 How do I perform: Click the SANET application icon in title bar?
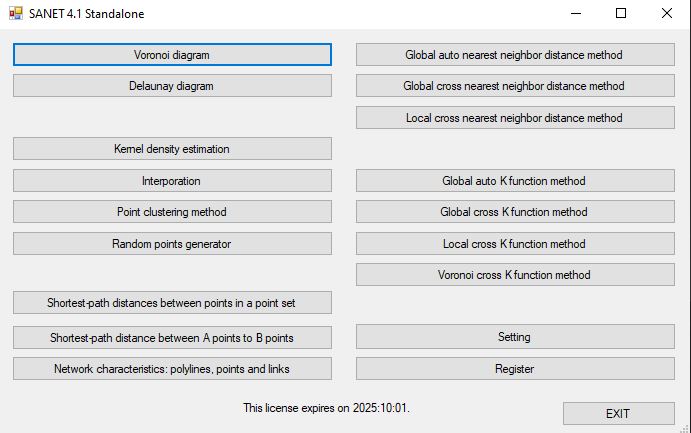pos(16,13)
